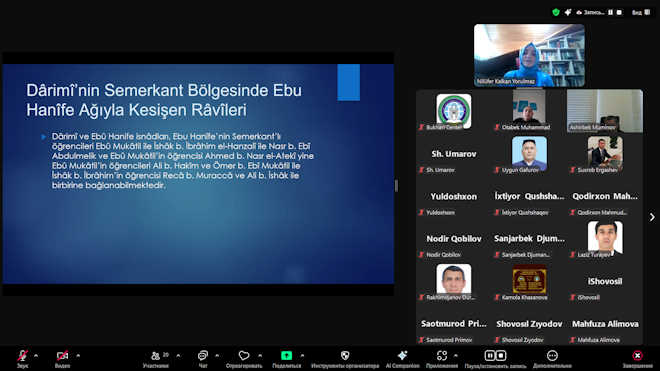This screenshot has height=371, width=660.
Task: Pause or stop recording in bottom toolbar
Action: tap(495, 356)
